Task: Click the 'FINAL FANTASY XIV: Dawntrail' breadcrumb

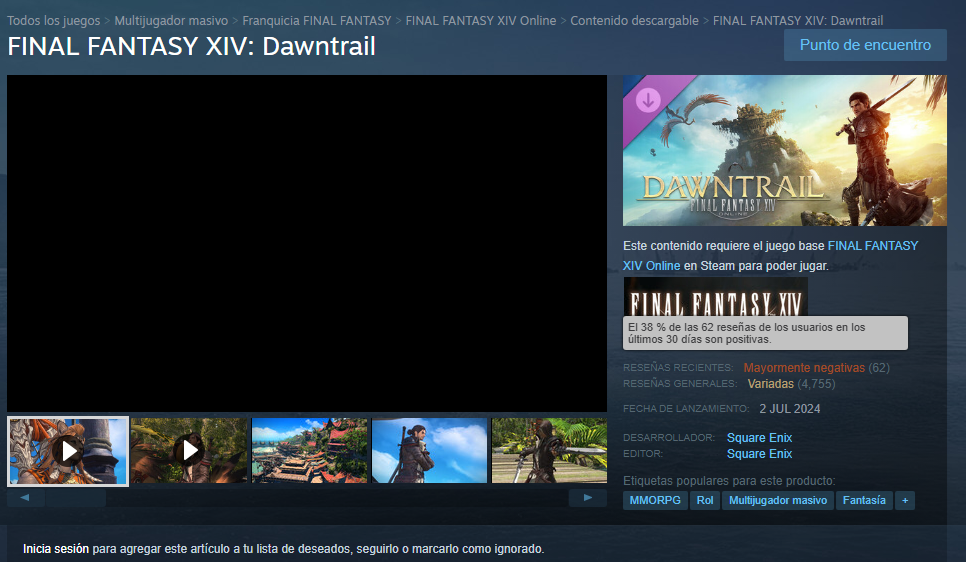Action: coord(798,20)
